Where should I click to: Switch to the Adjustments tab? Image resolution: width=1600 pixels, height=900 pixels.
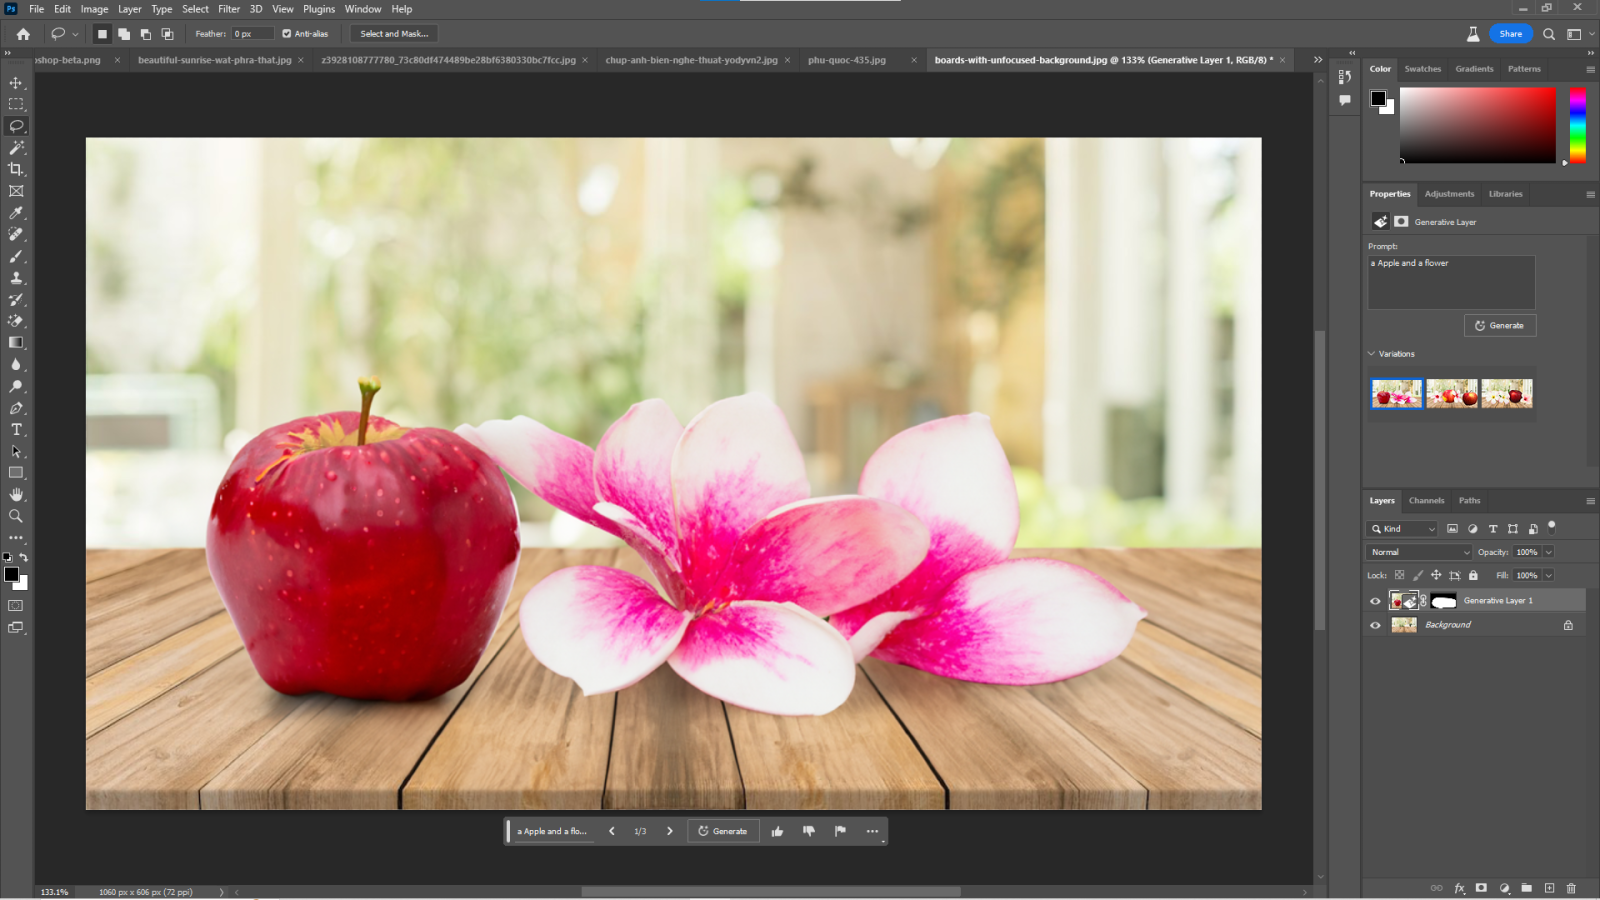click(1449, 194)
